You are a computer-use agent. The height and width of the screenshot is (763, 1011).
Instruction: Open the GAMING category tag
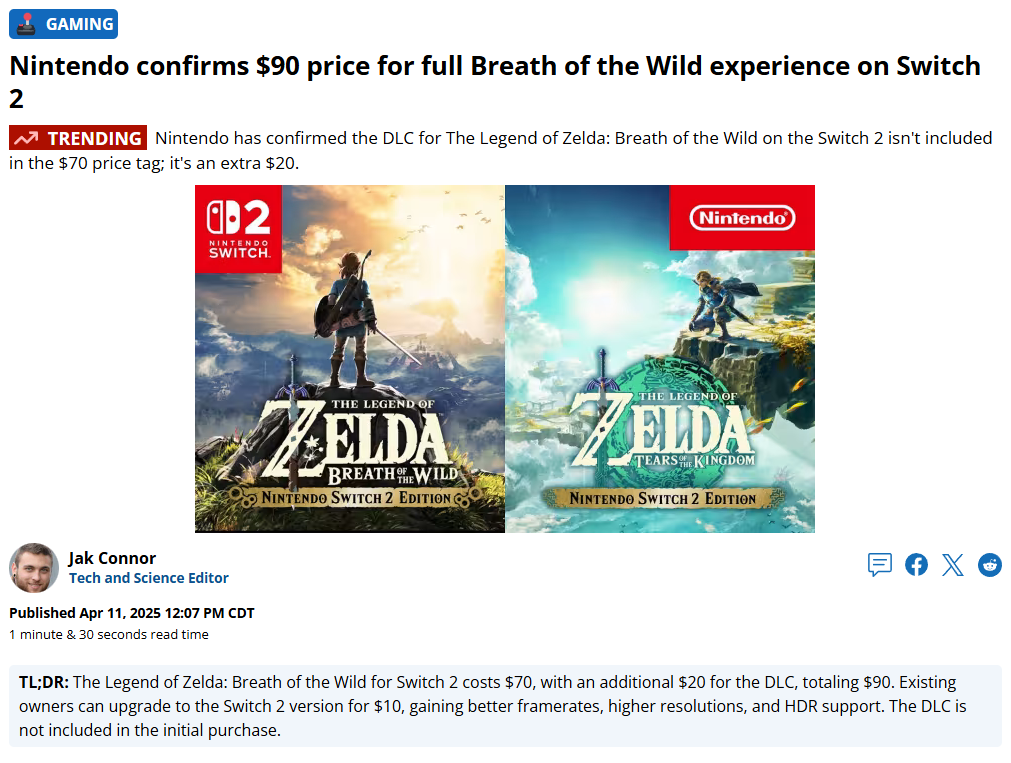coord(63,24)
